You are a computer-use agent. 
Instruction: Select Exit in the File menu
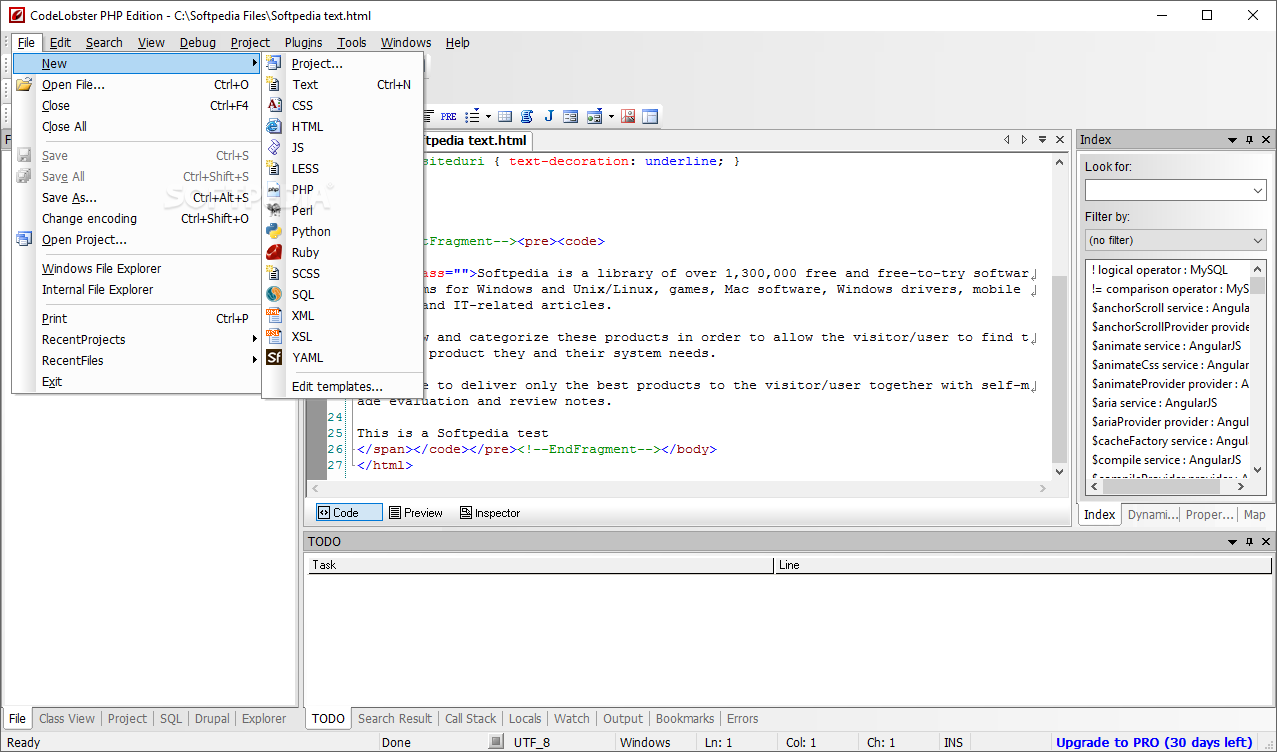[x=136, y=381]
